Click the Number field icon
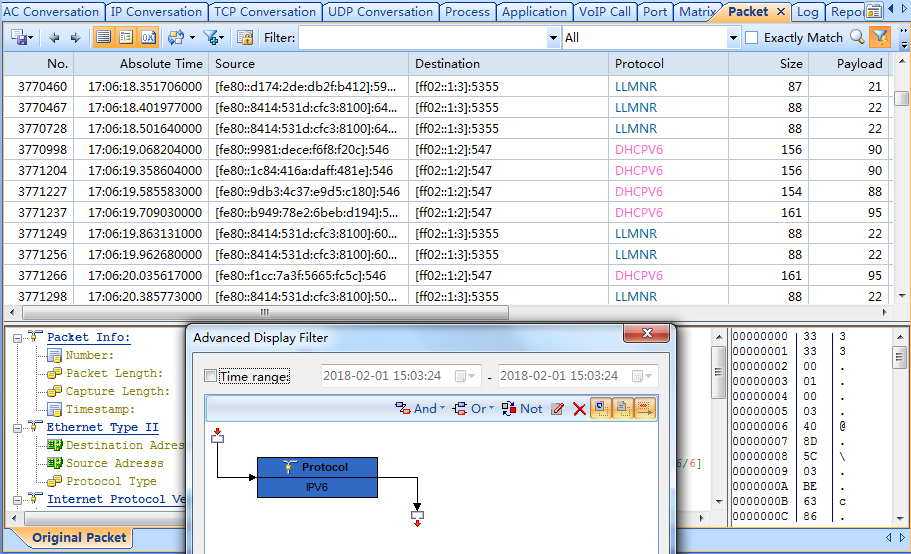The width and height of the screenshot is (911, 554). point(55,355)
